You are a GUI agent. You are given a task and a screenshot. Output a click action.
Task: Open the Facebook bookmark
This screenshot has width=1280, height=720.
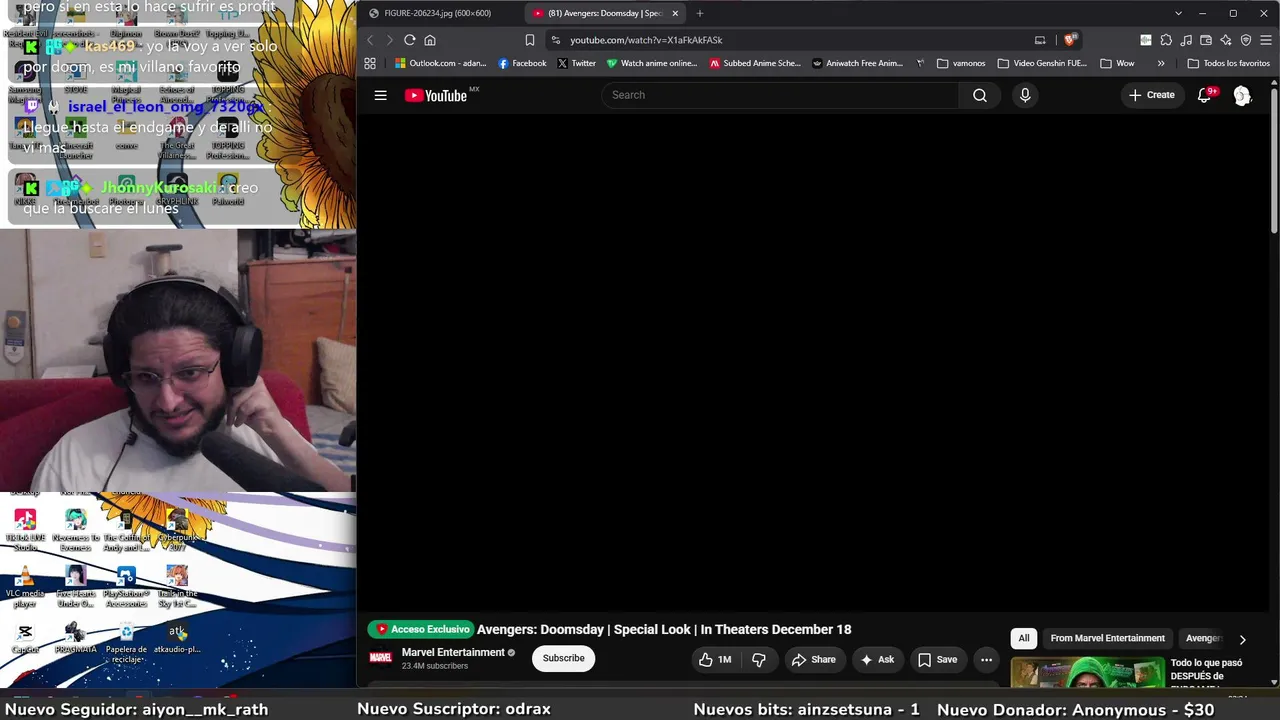(522, 63)
